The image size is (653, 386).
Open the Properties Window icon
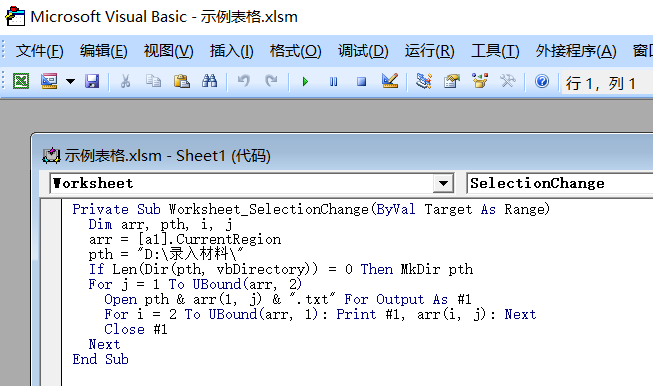(x=452, y=81)
